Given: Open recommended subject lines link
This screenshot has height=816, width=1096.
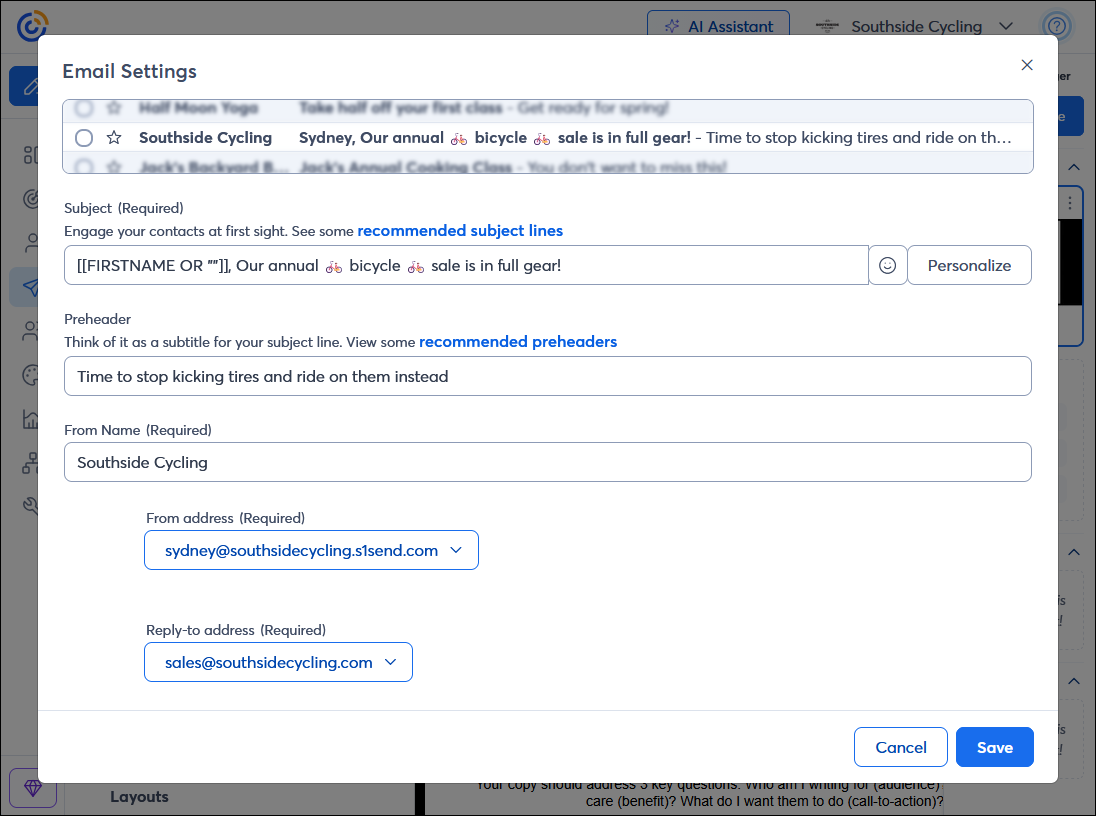Looking at the screenshot, I should (460, 231).
